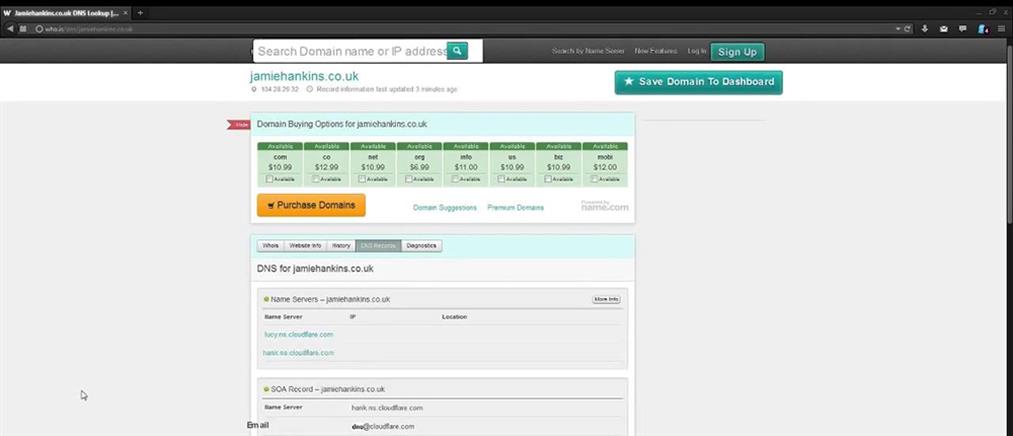Image resolution: width=1013 pixels, height=436 pixels.
Task: Collapse buying options with the Hide ribbon
Action: click(238, 125)
